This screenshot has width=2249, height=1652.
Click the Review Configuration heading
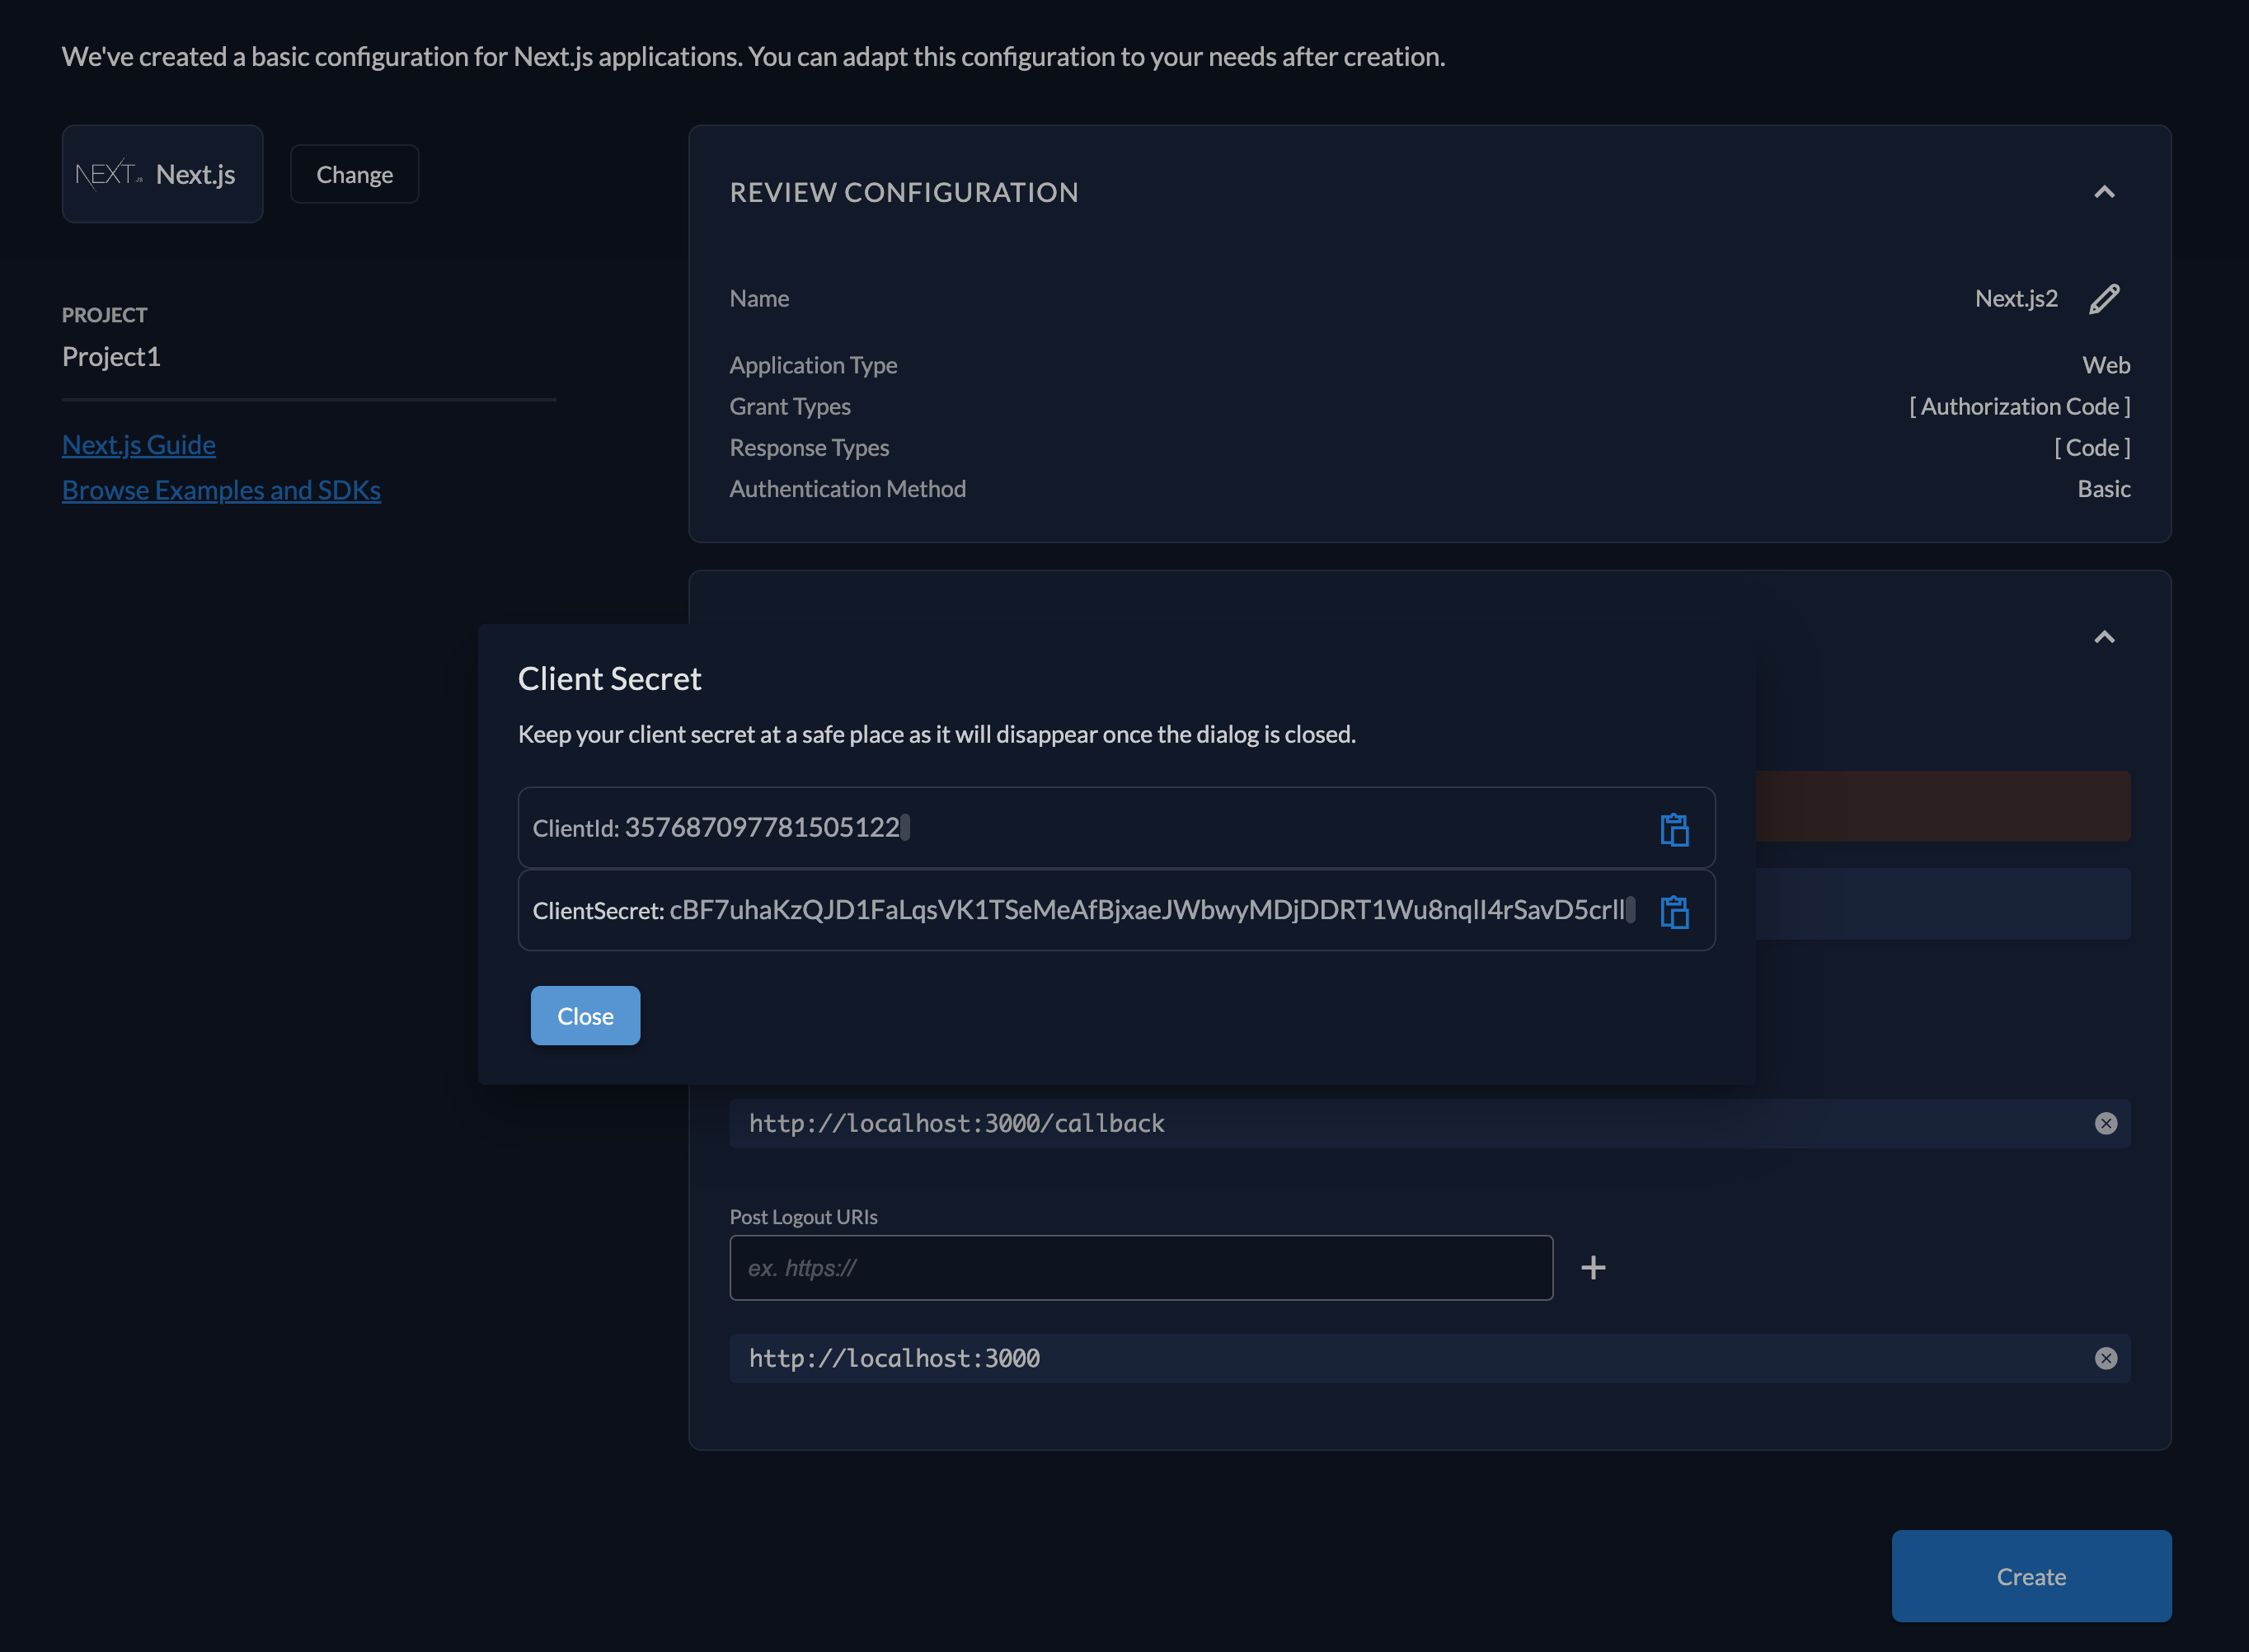click(903, 192)
